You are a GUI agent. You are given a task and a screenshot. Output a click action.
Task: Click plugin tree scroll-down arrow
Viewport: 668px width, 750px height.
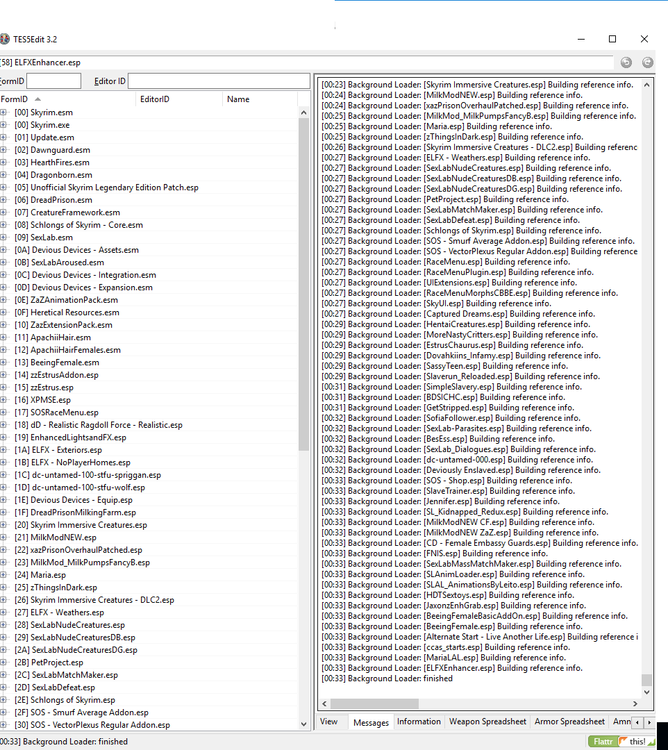304,724
